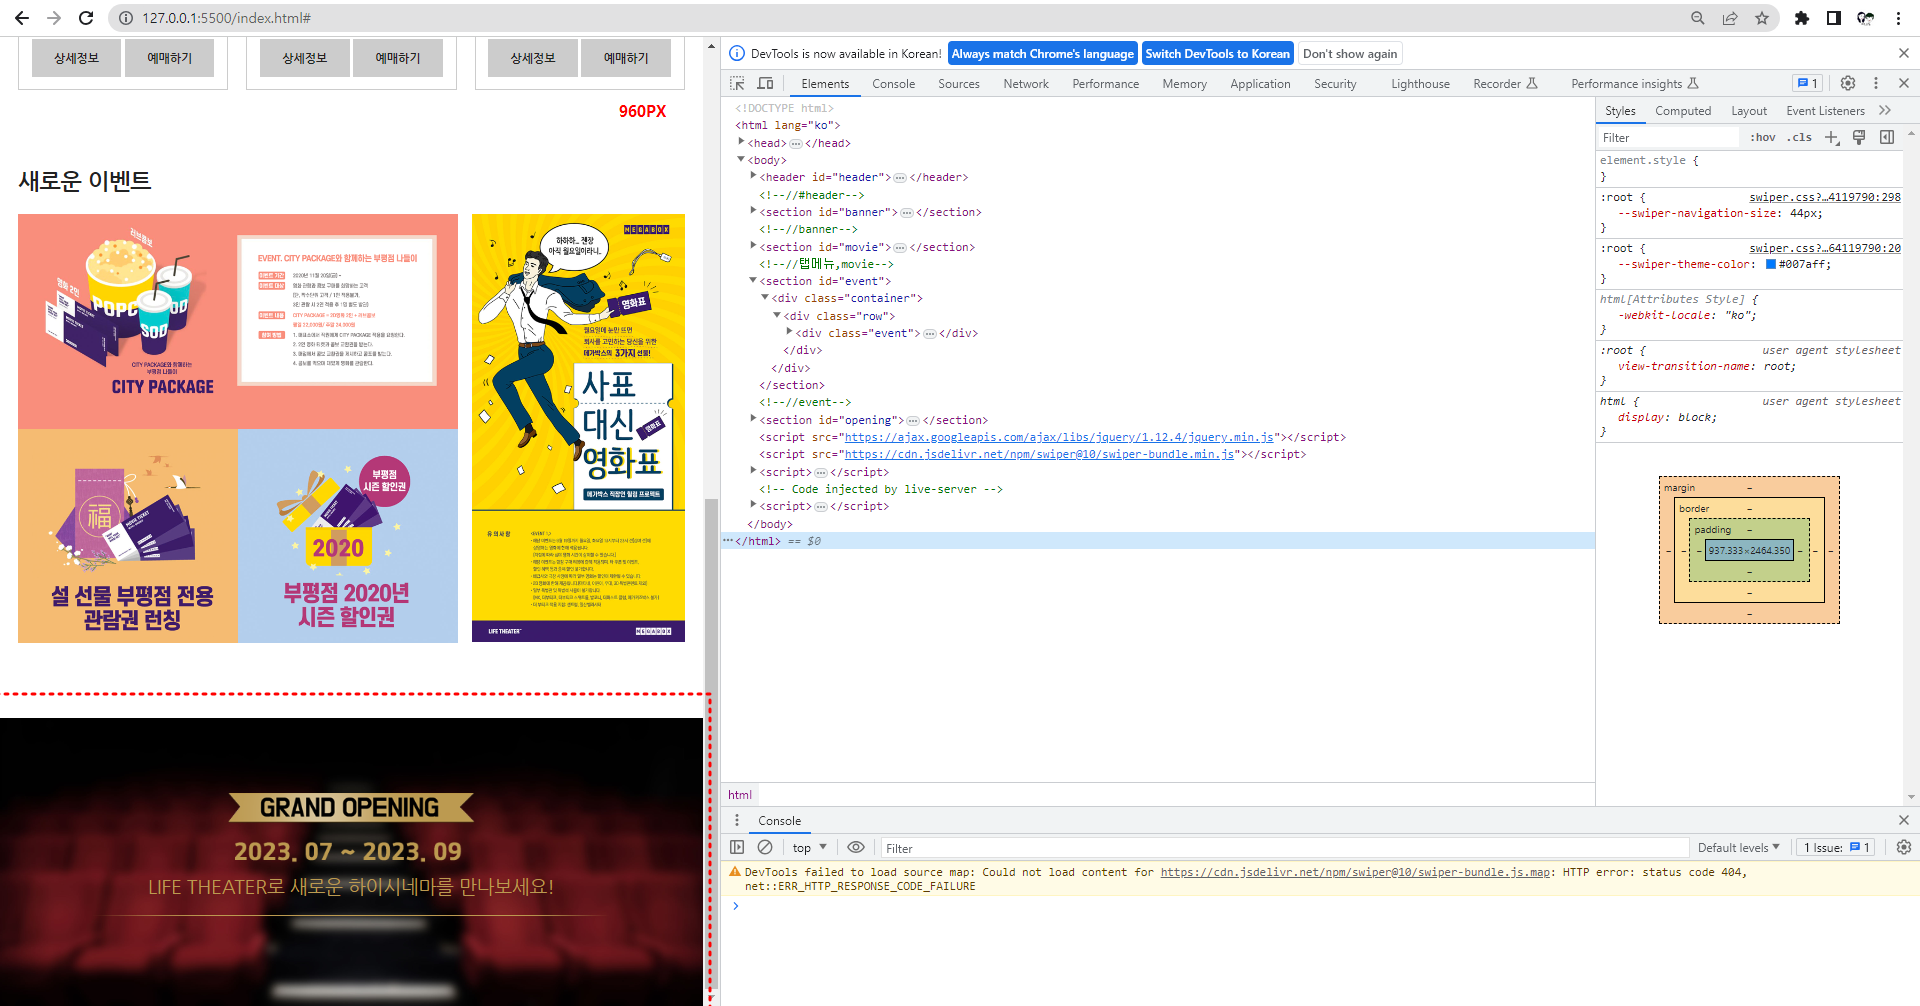Viewport: 1920px width, 1006px height.
Task: Expand the head element node
Action: [741, 142]
